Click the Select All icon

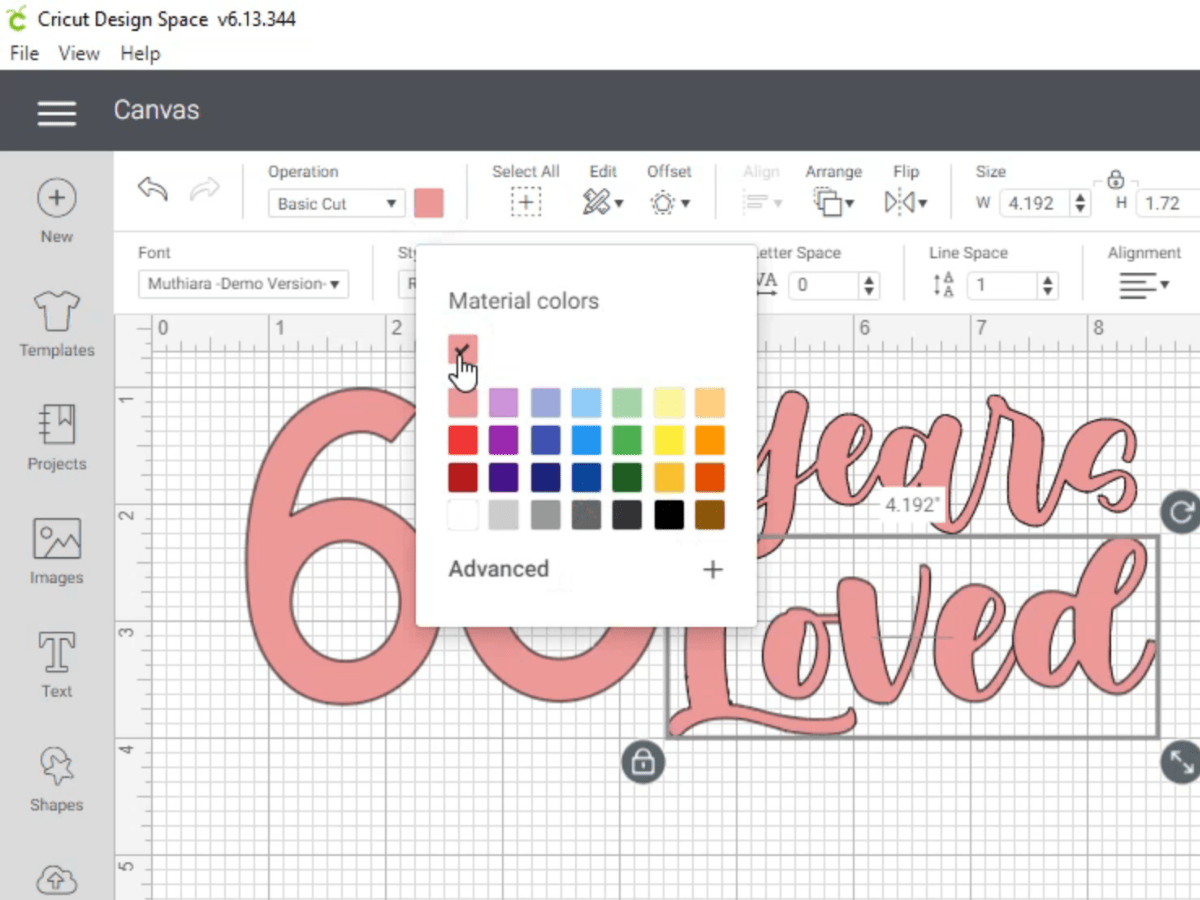(x=526, y=203)
